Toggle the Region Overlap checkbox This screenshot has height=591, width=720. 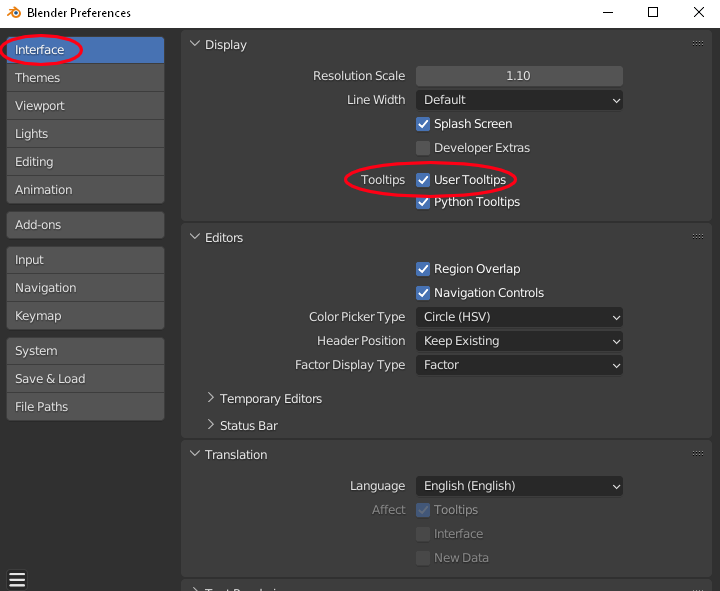coord(423,269)
